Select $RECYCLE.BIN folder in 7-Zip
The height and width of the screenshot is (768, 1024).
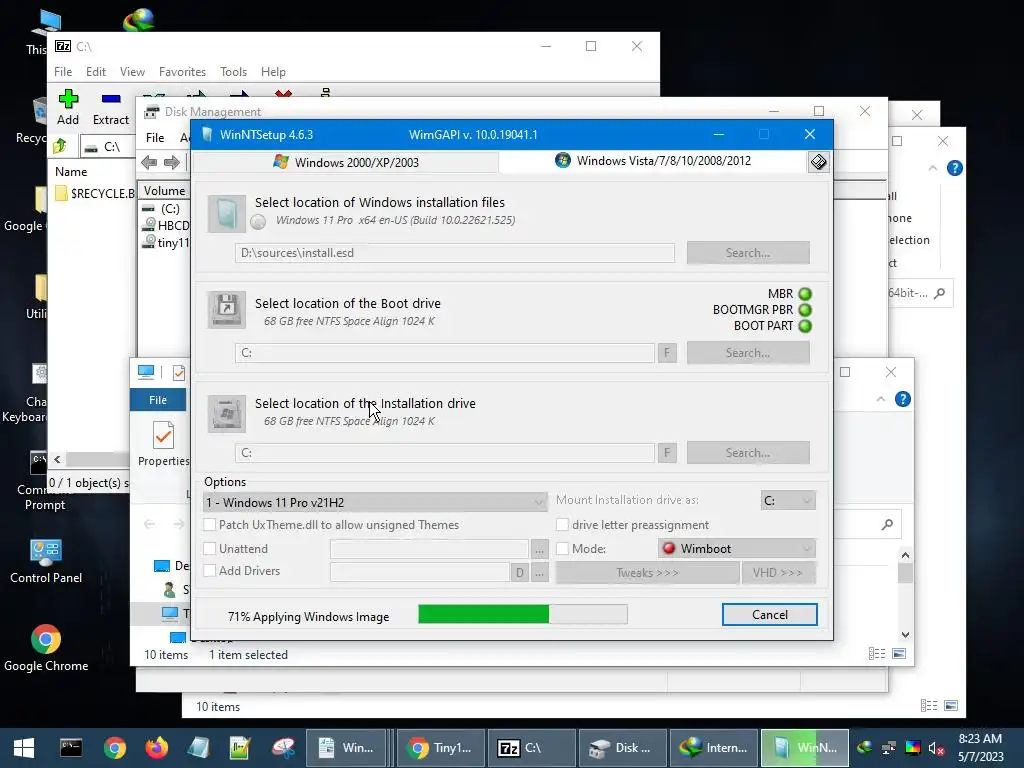click(95, 193)
